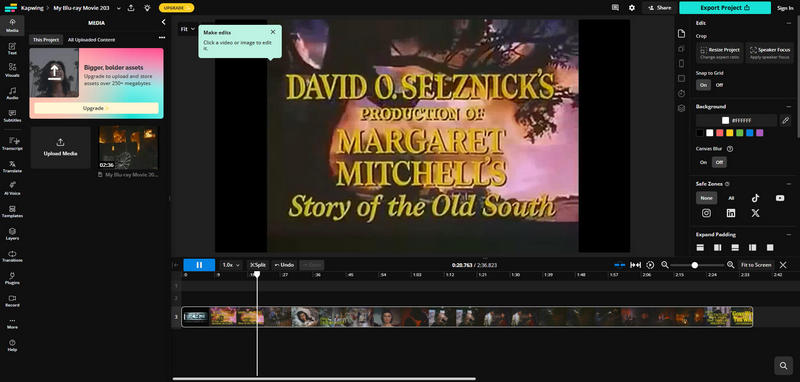Turn Snap to Grid Off
The image size is (800, 382).
pyautogui.click(x=719, y=85)
